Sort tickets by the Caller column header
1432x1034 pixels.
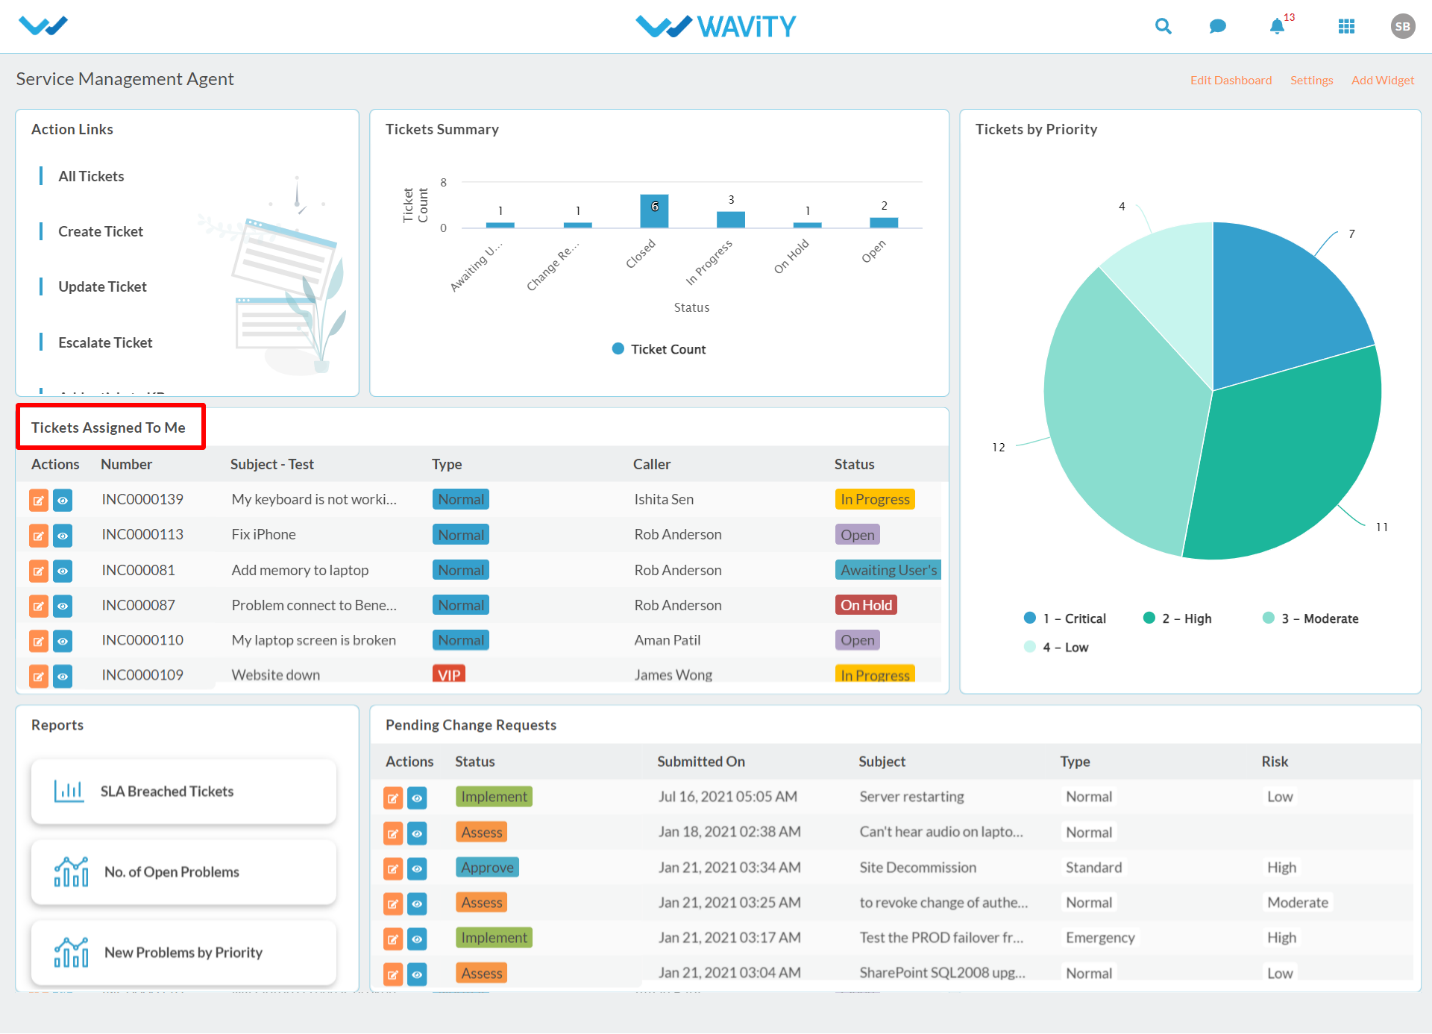tap(652, 464)
